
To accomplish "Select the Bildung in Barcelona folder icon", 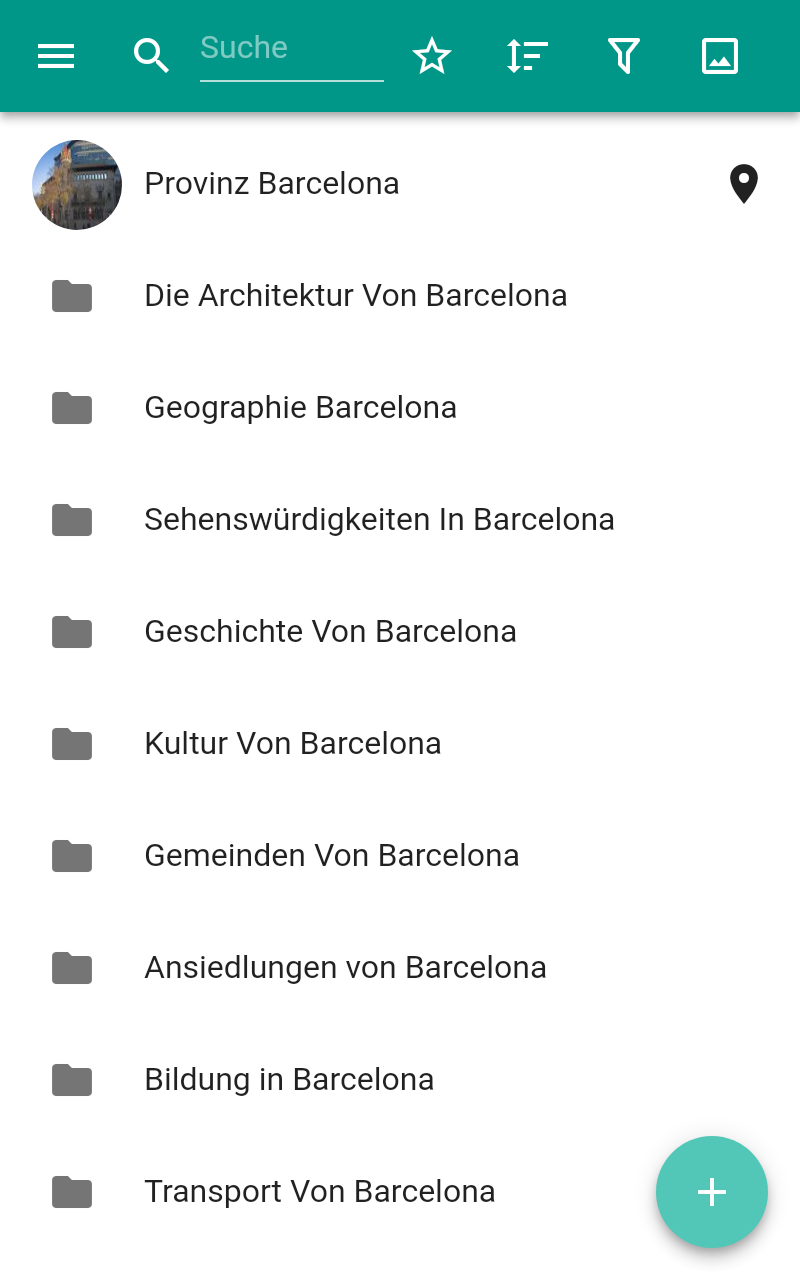I will [72, 1080].
